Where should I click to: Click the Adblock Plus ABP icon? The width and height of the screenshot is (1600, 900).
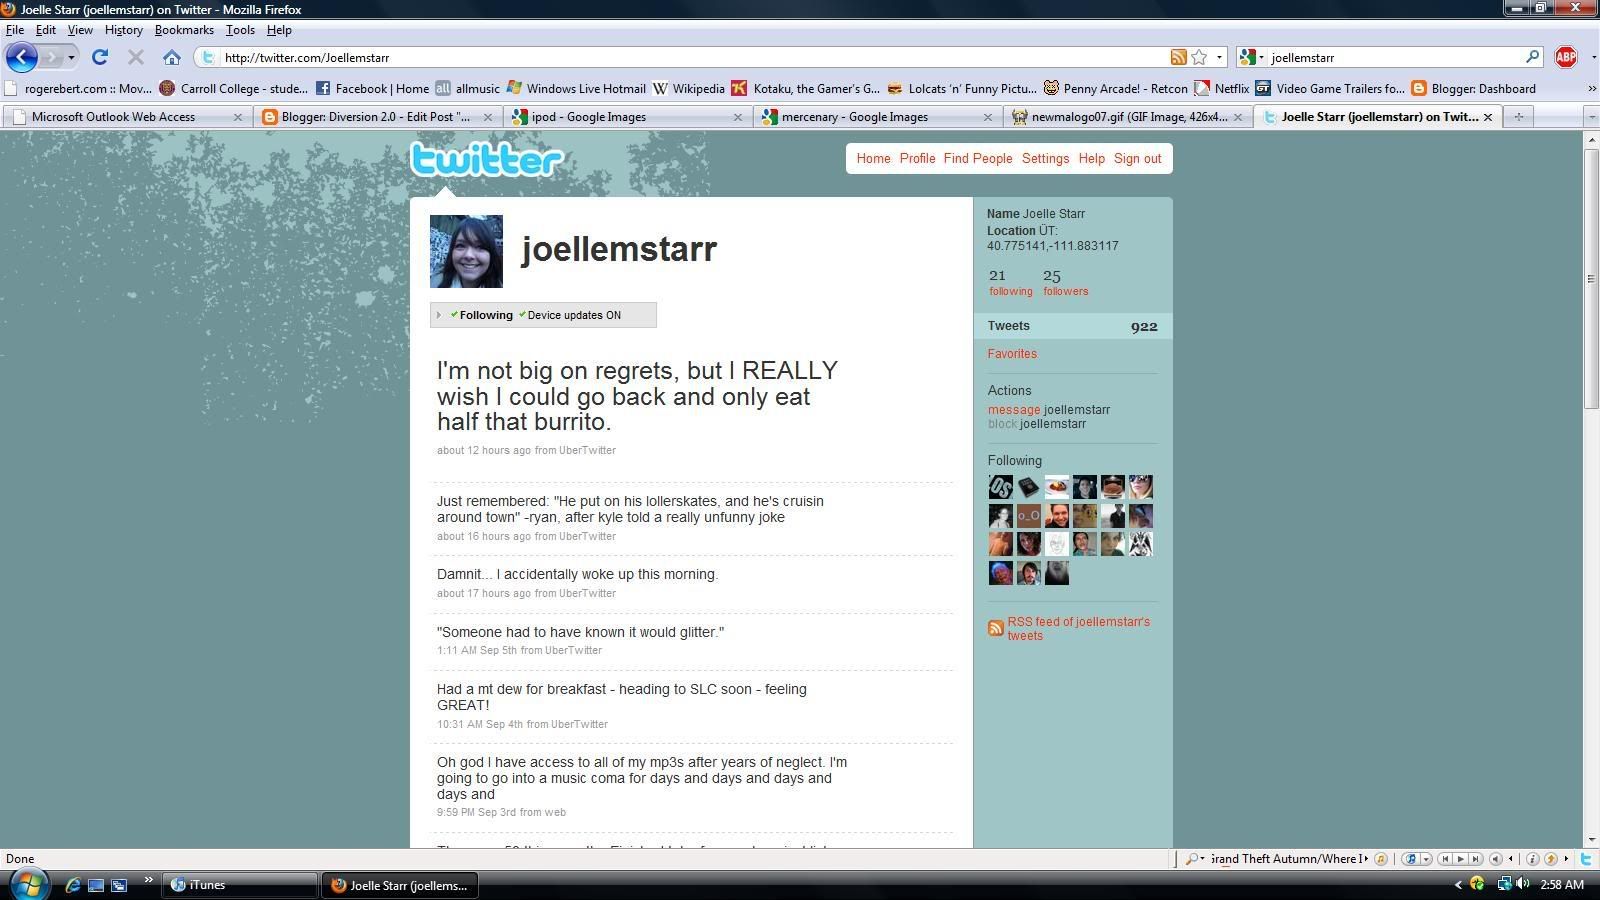tap(1566, 57)
